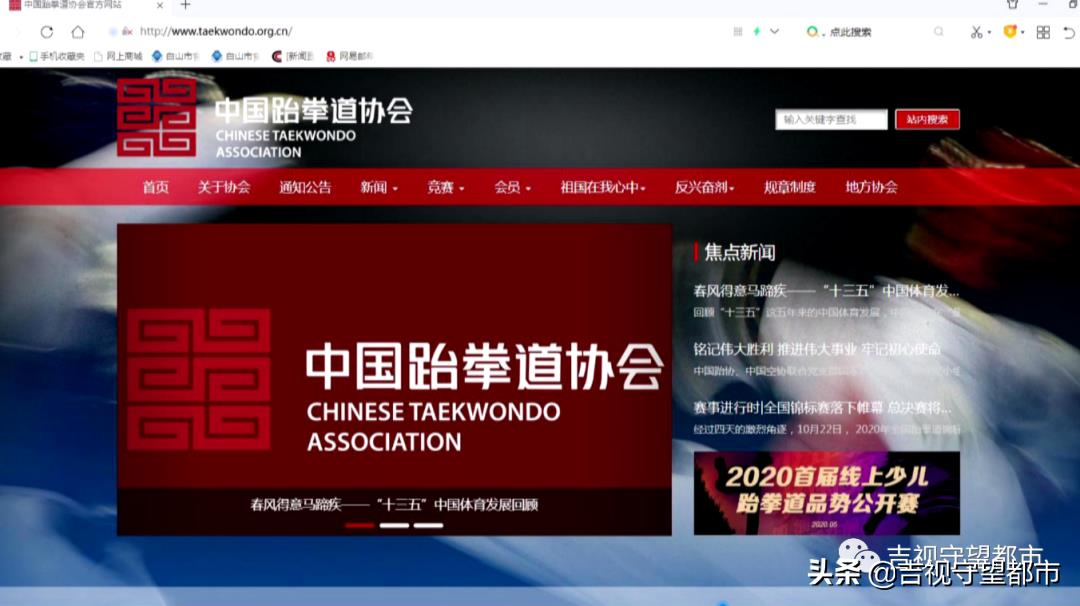The height and width of the screenshot is (606, 1080).
Task: Open the headline 赛事进行时|全国锦标赛落下帷幕
Action: pos(822,408)
